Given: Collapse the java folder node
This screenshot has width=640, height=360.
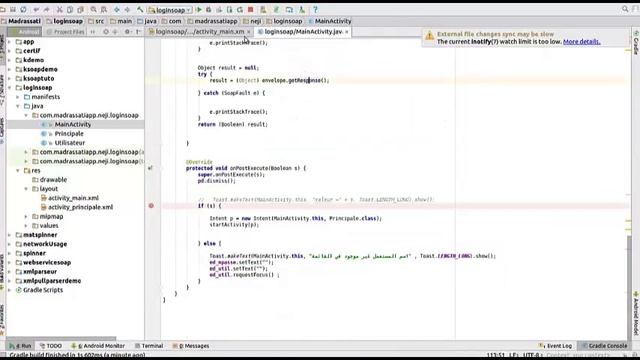Looking at the screenshot, I should click(x=18, y=106).
